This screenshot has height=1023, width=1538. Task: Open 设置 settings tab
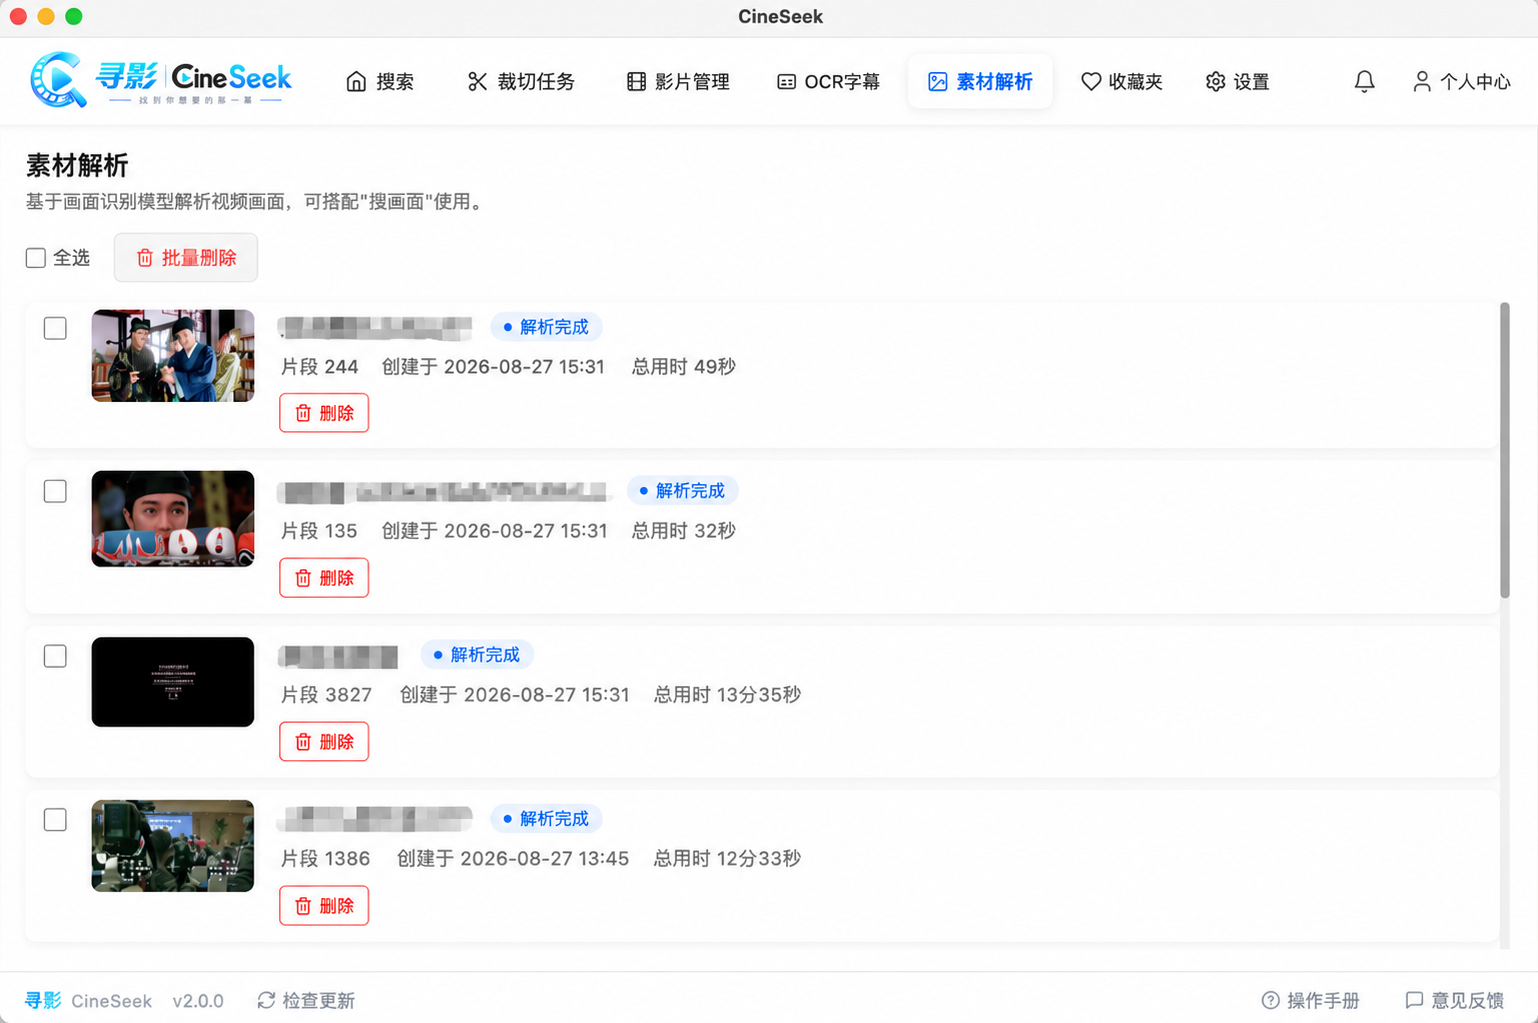tap(1238, 82)
